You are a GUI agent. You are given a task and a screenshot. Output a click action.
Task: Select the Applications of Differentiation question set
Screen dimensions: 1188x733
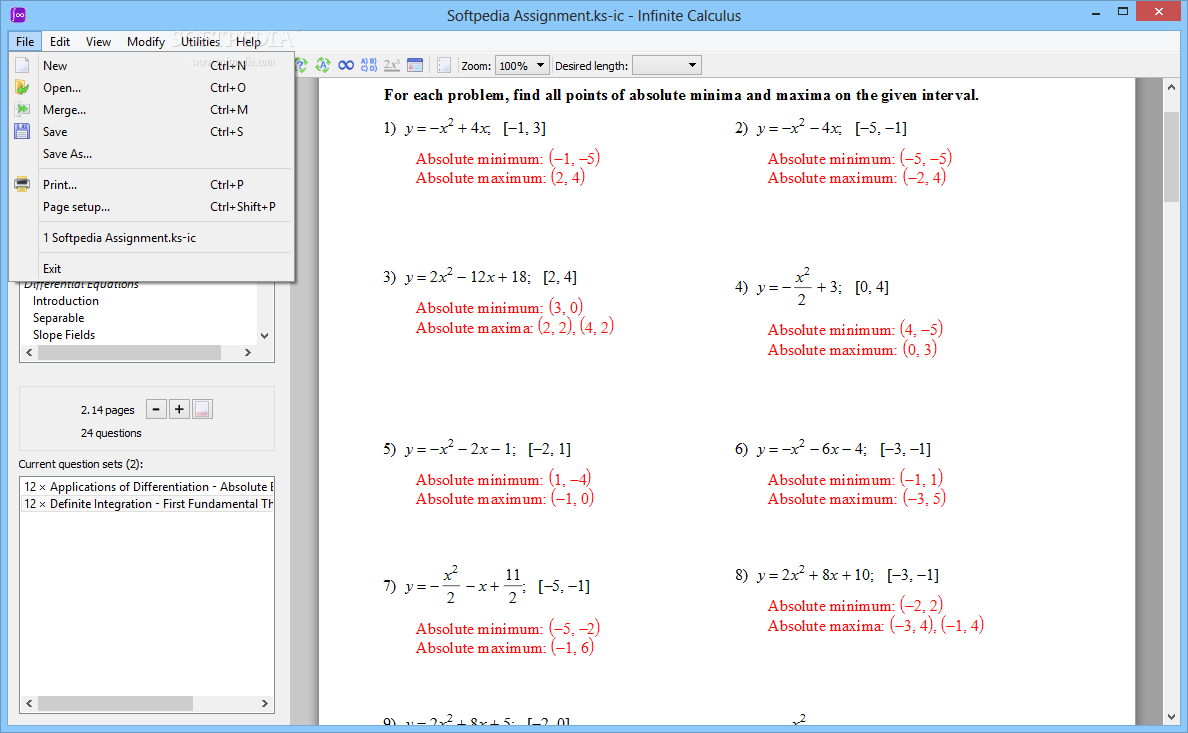pos(147,487)
